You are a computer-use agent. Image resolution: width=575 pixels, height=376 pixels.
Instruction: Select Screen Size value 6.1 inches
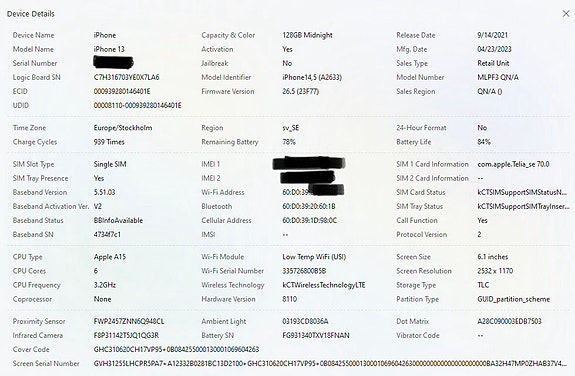coord(492,257)
